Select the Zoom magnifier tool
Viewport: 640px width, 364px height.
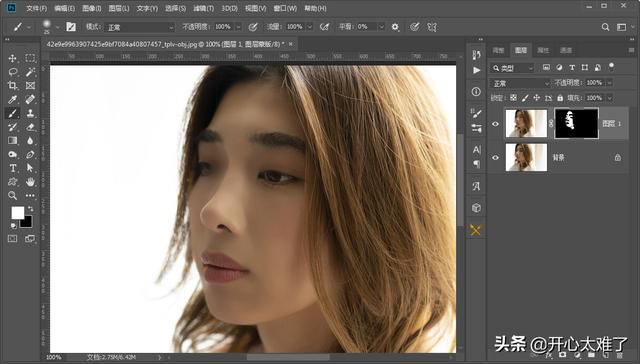click(12, 195)
